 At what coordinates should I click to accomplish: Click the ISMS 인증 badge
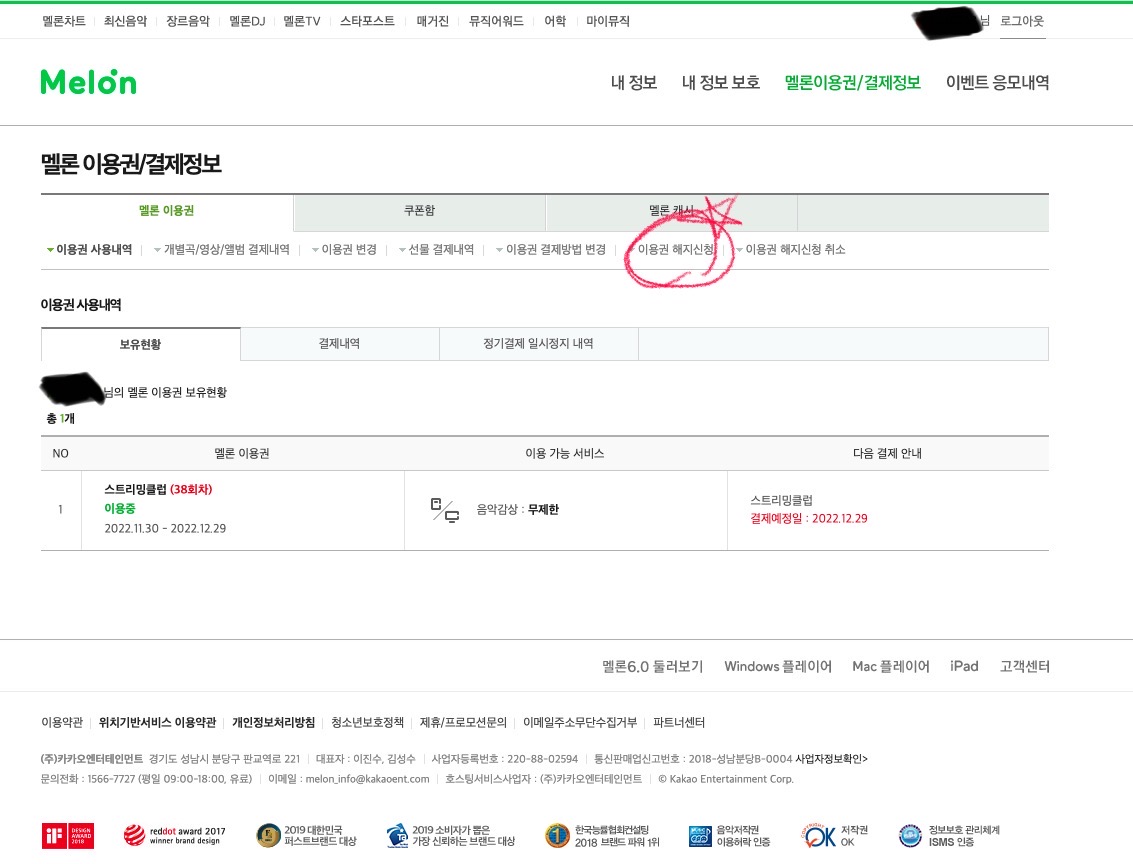click(x=949, y=836)
